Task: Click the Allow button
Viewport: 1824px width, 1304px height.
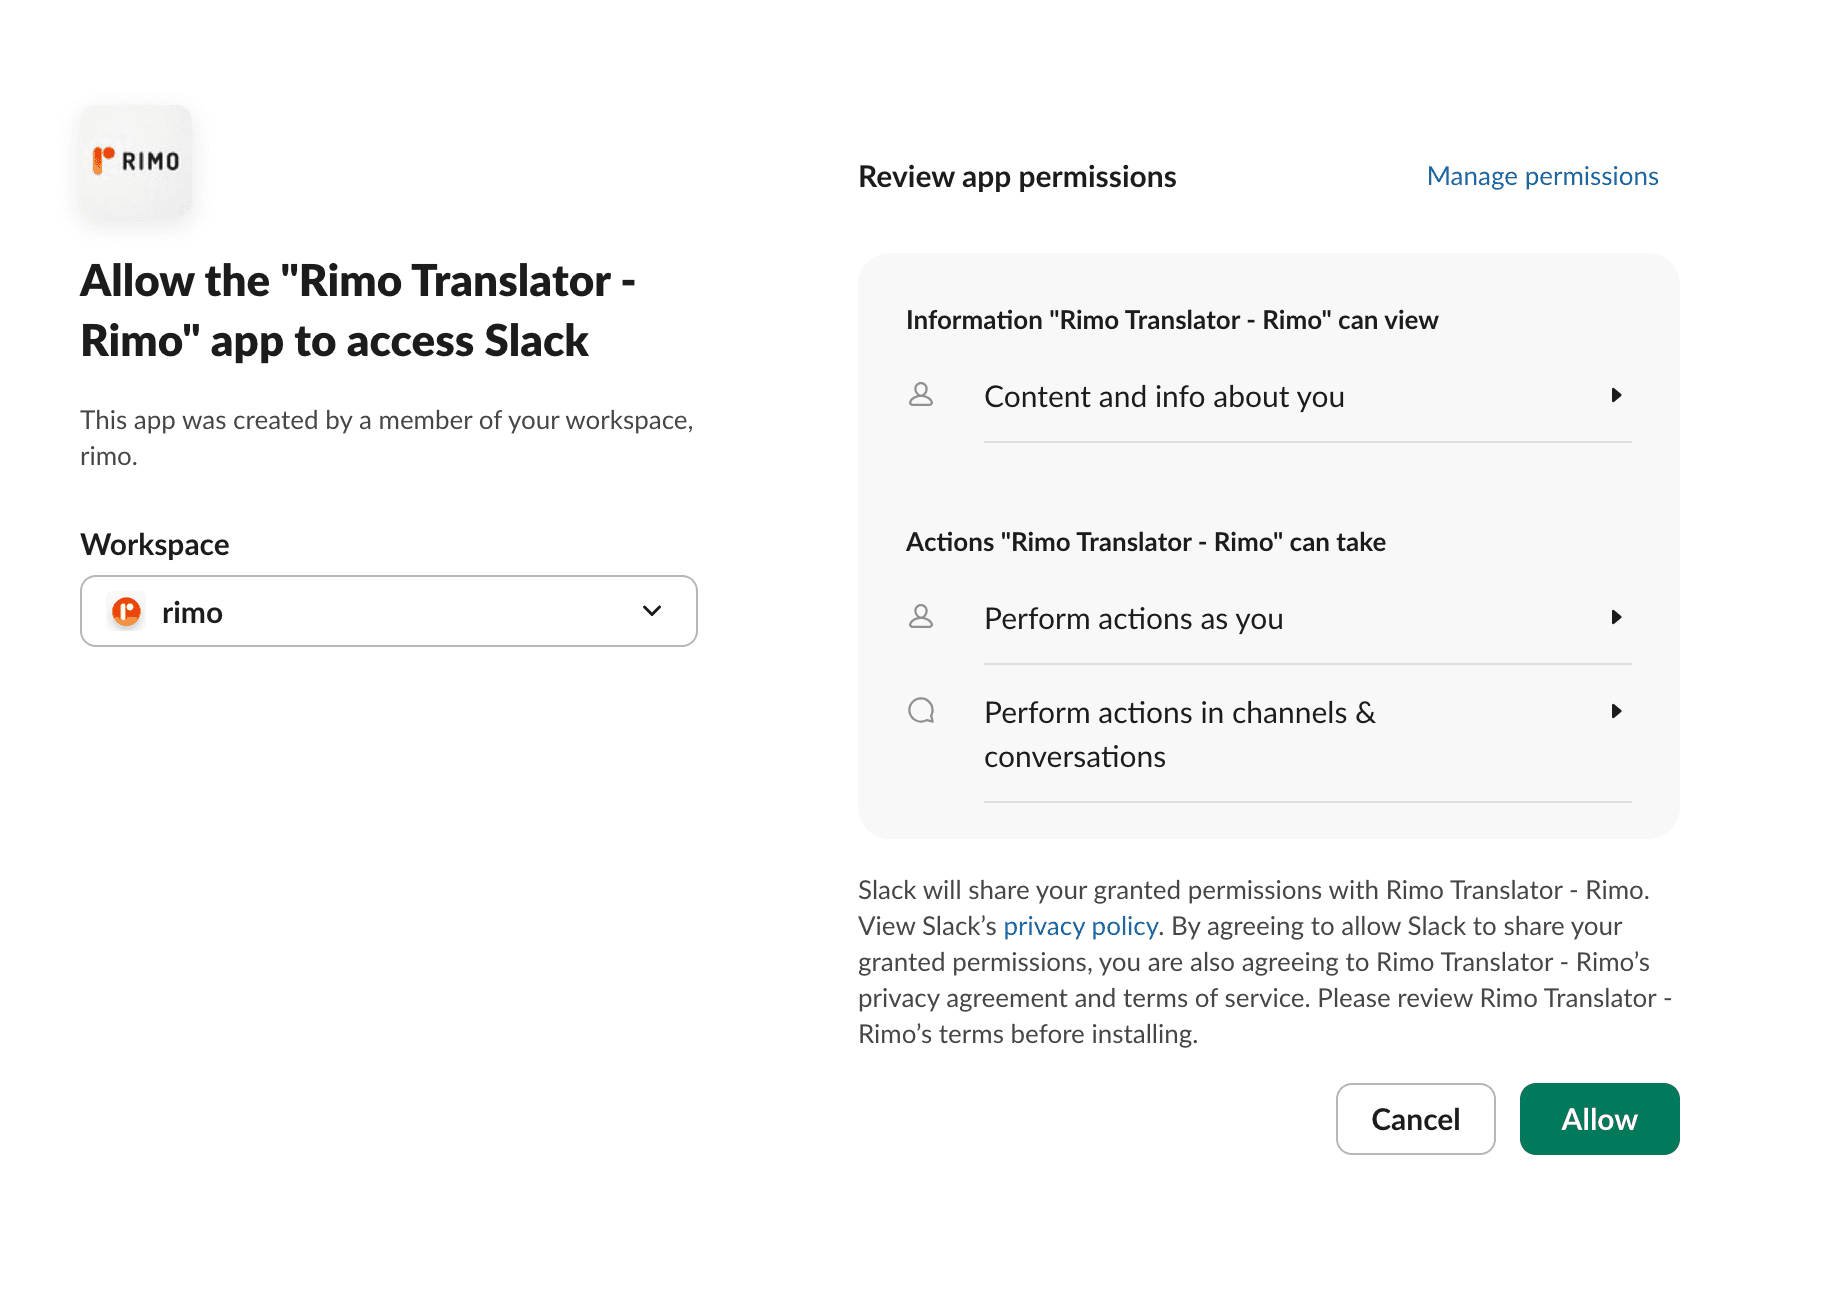Action: click(1599, 1119)
